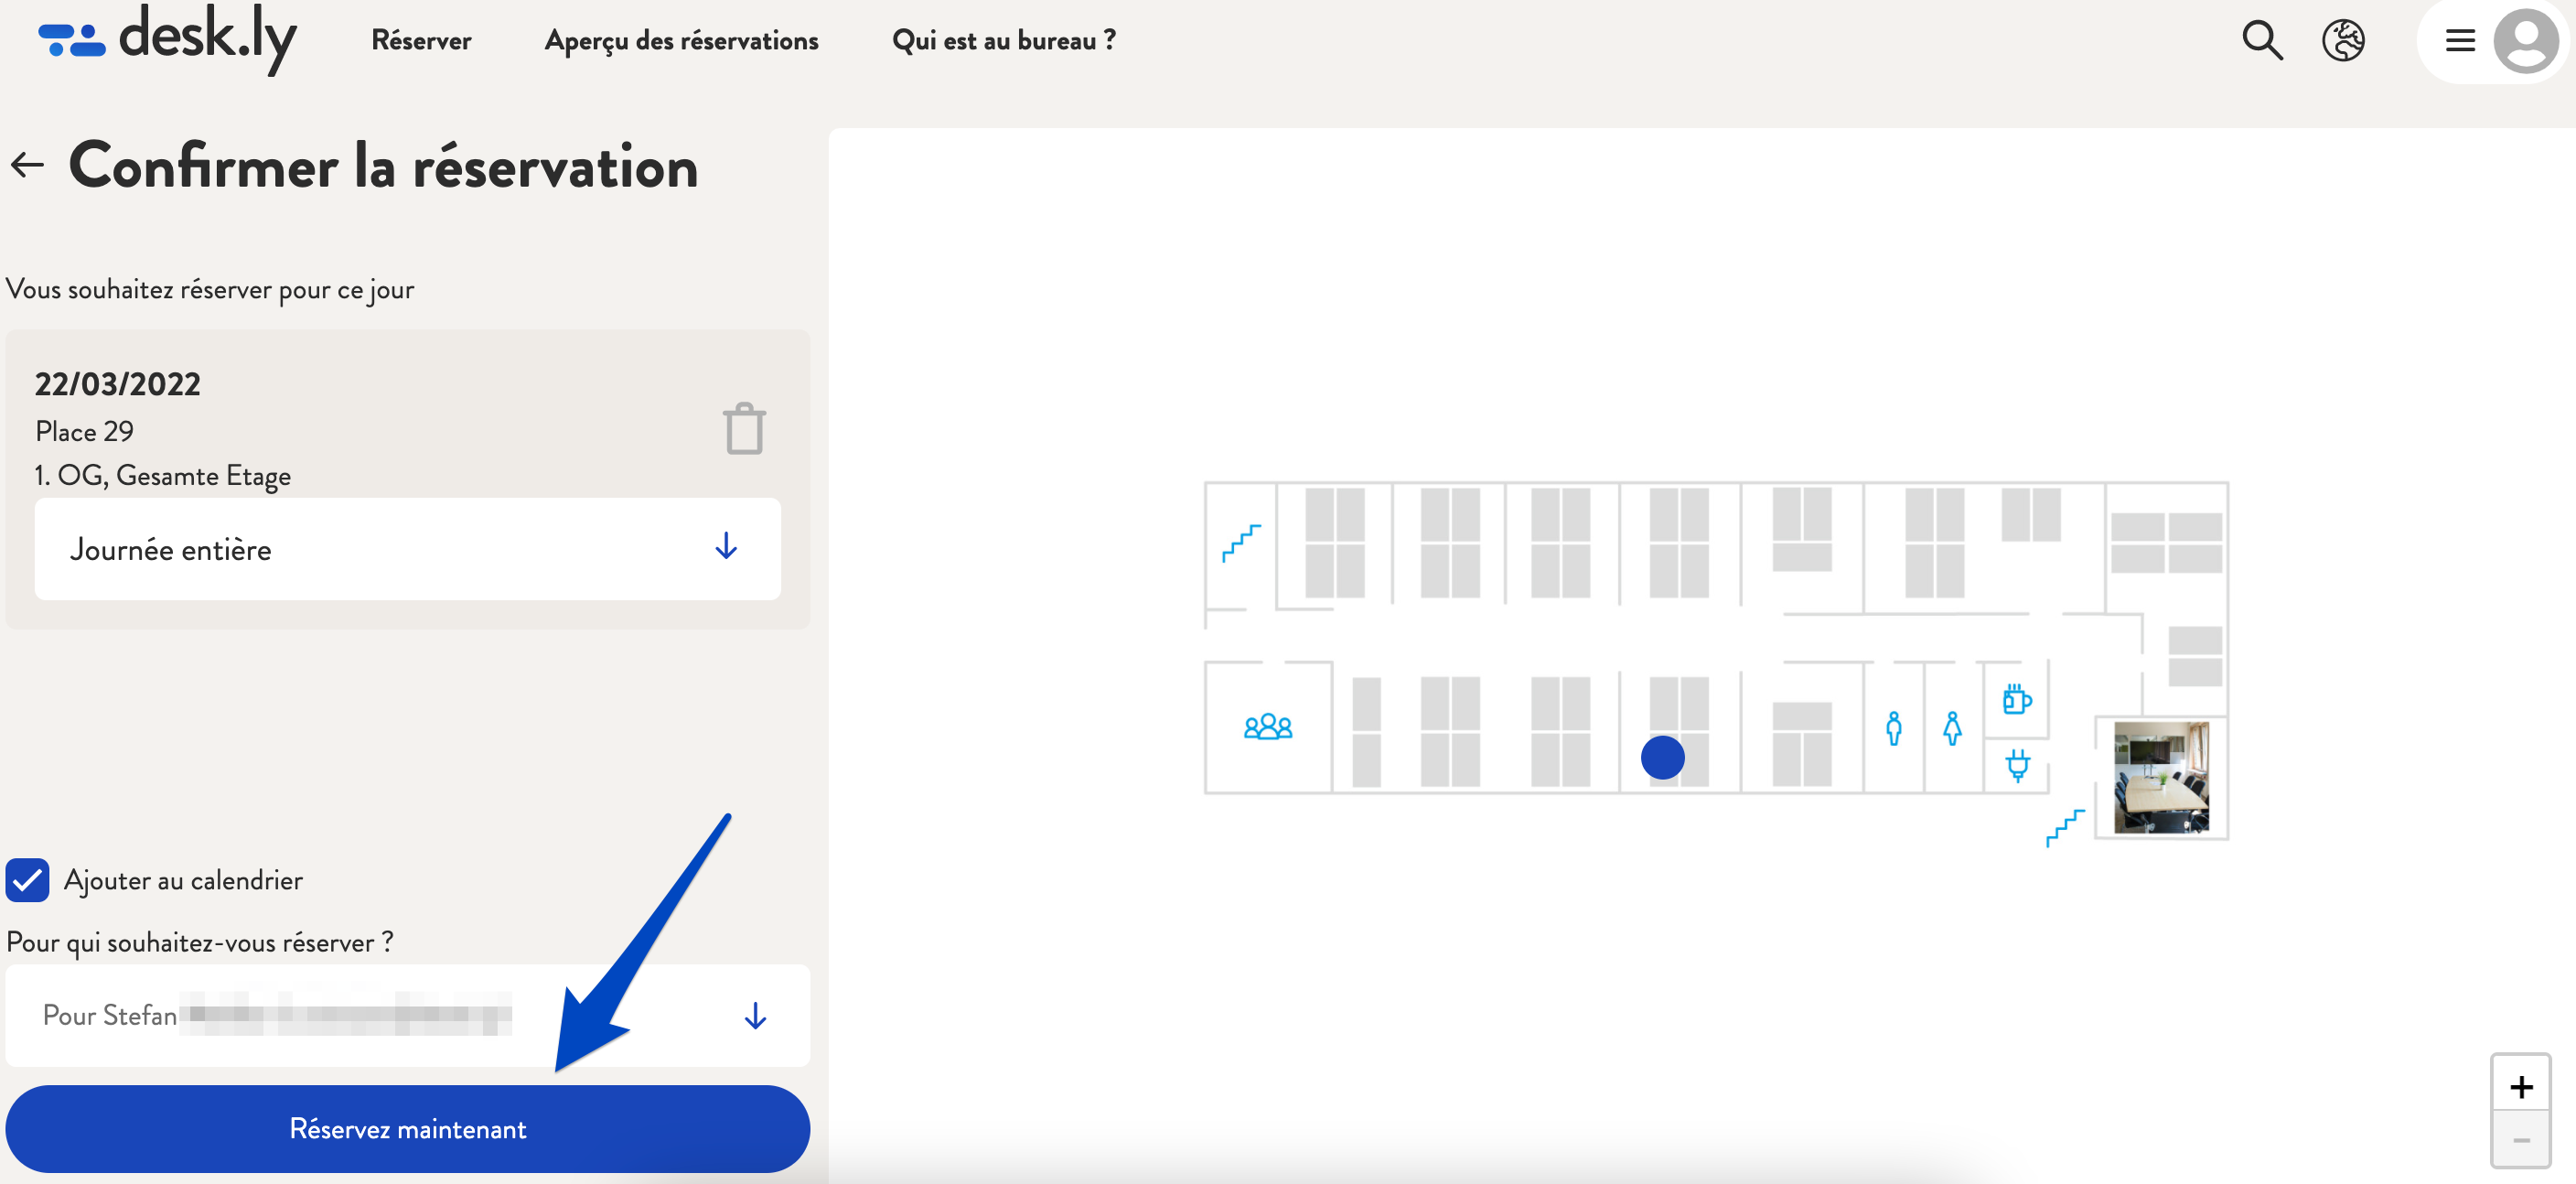Image resolution: width=2576 pixels, height=1184 pixels.
Task: Click the meeting room icon on floor map
Action: (1267, 726)
